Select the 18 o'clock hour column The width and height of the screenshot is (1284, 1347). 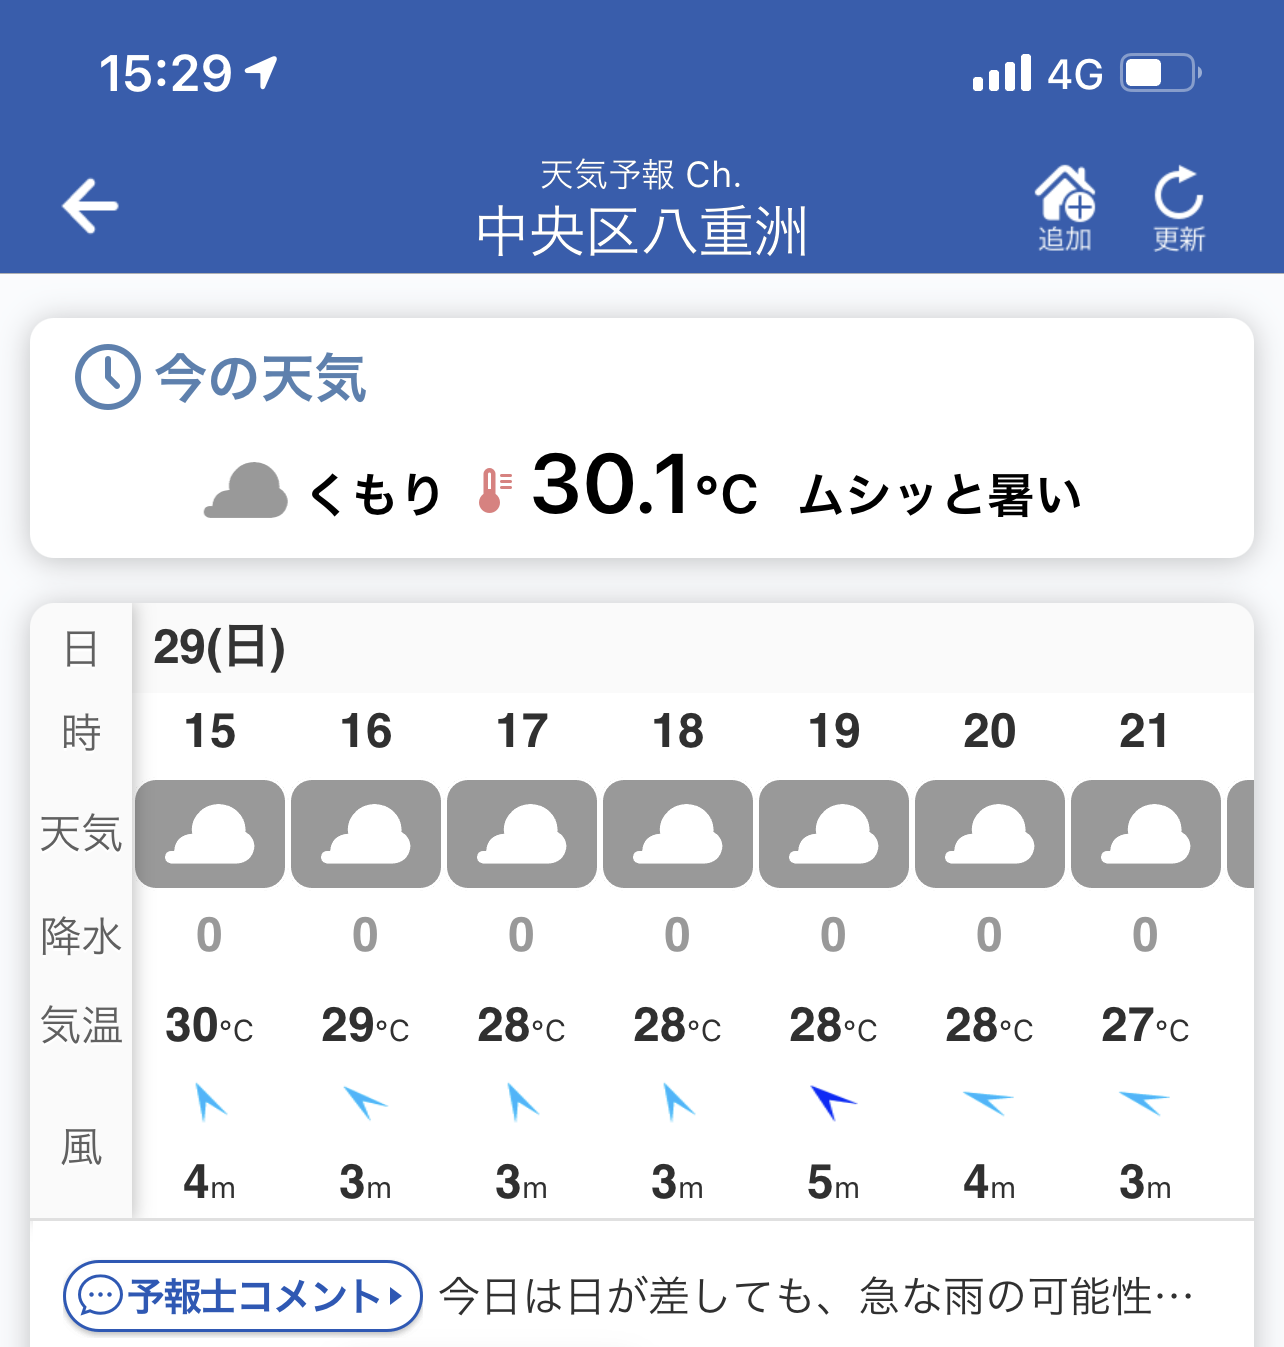(x=678, y=731)
